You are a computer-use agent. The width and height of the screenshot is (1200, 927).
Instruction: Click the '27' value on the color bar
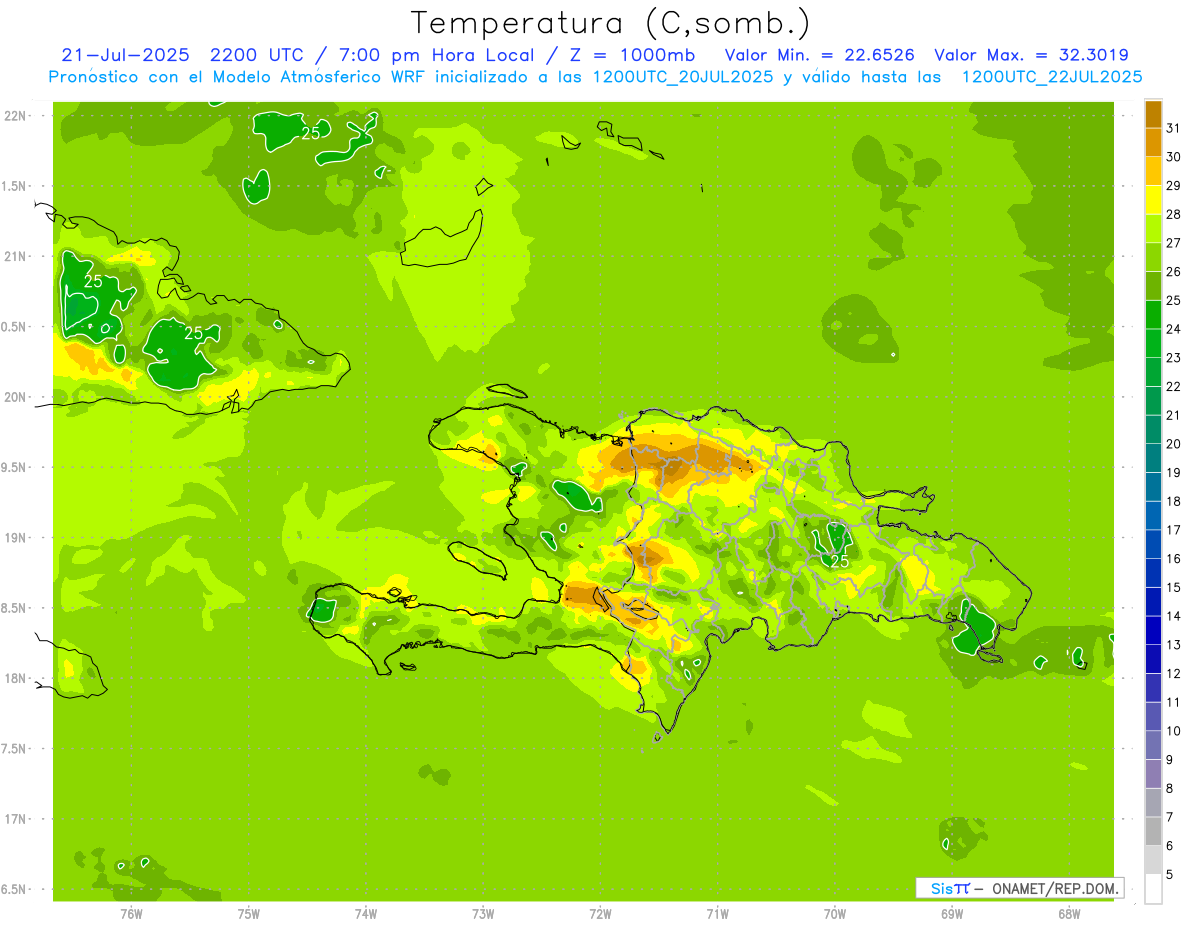pyautogui.click(x=1173, y=243)
